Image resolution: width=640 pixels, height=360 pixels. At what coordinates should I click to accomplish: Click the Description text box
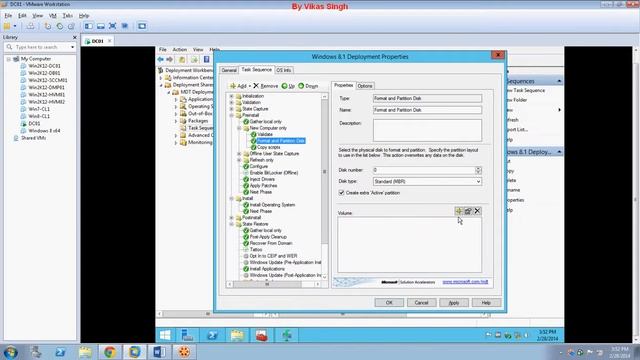pyautogui.click(x=427, y=130)
